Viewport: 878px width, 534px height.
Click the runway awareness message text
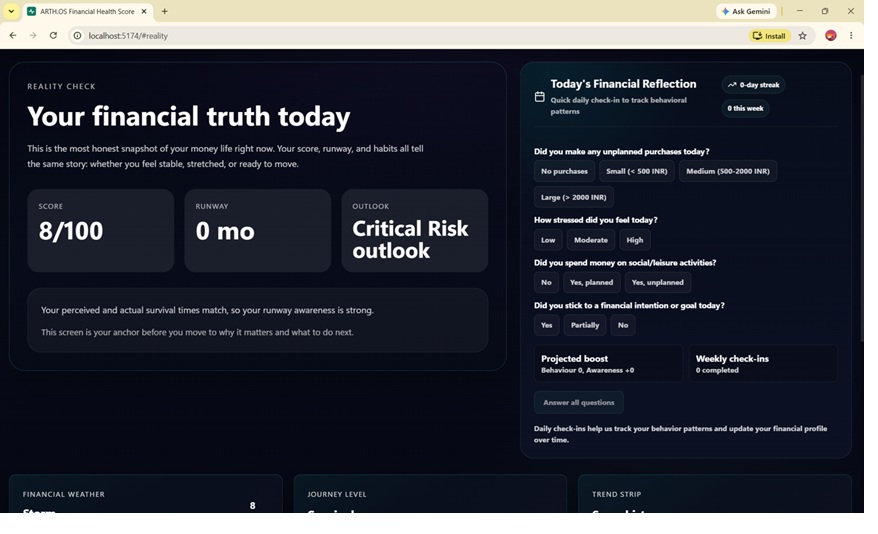click(x=207, y=310)
